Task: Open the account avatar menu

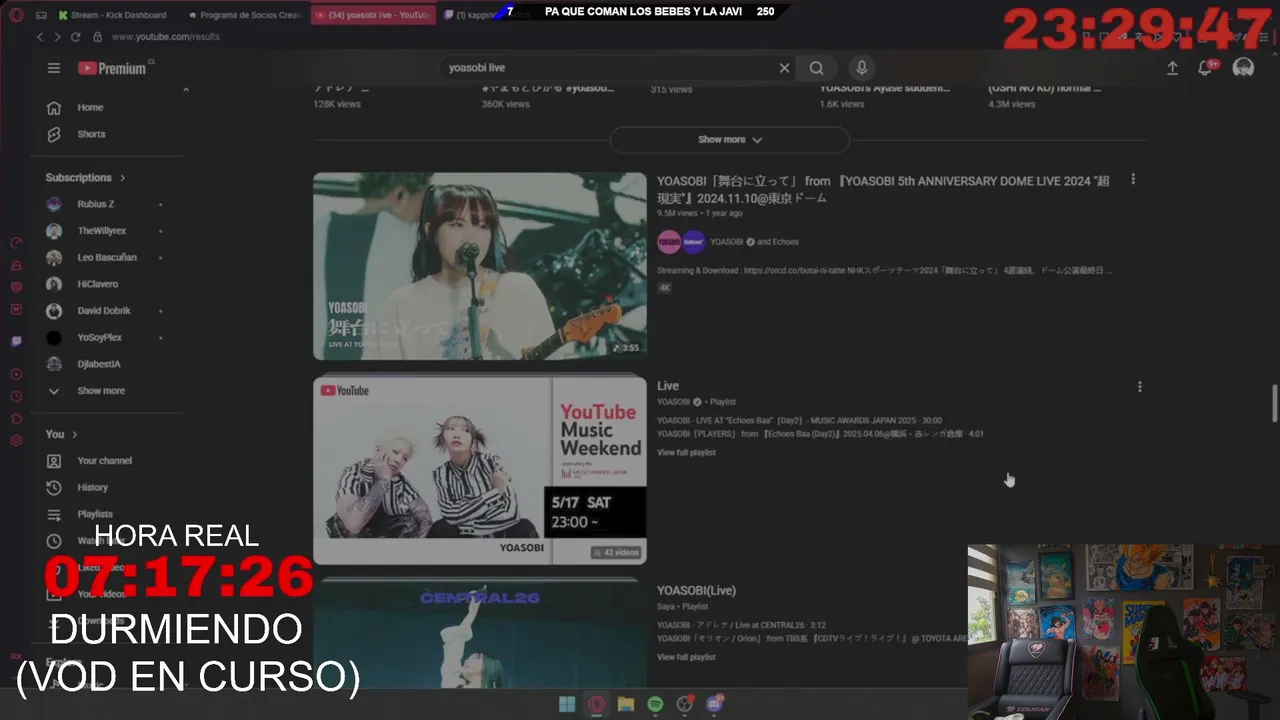Action: [x=1243, y=67]
